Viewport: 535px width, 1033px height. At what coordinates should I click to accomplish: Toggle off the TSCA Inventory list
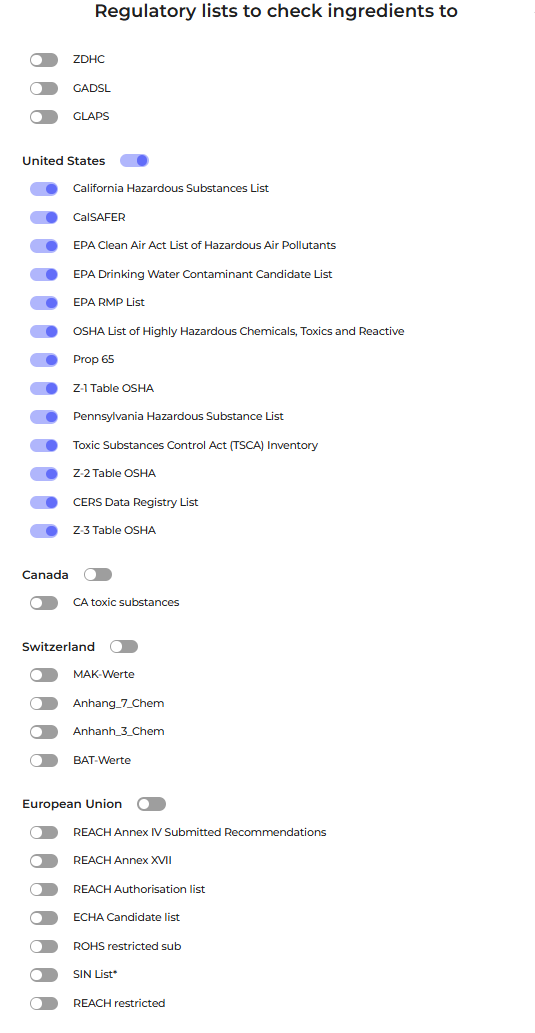click(43, 445)
